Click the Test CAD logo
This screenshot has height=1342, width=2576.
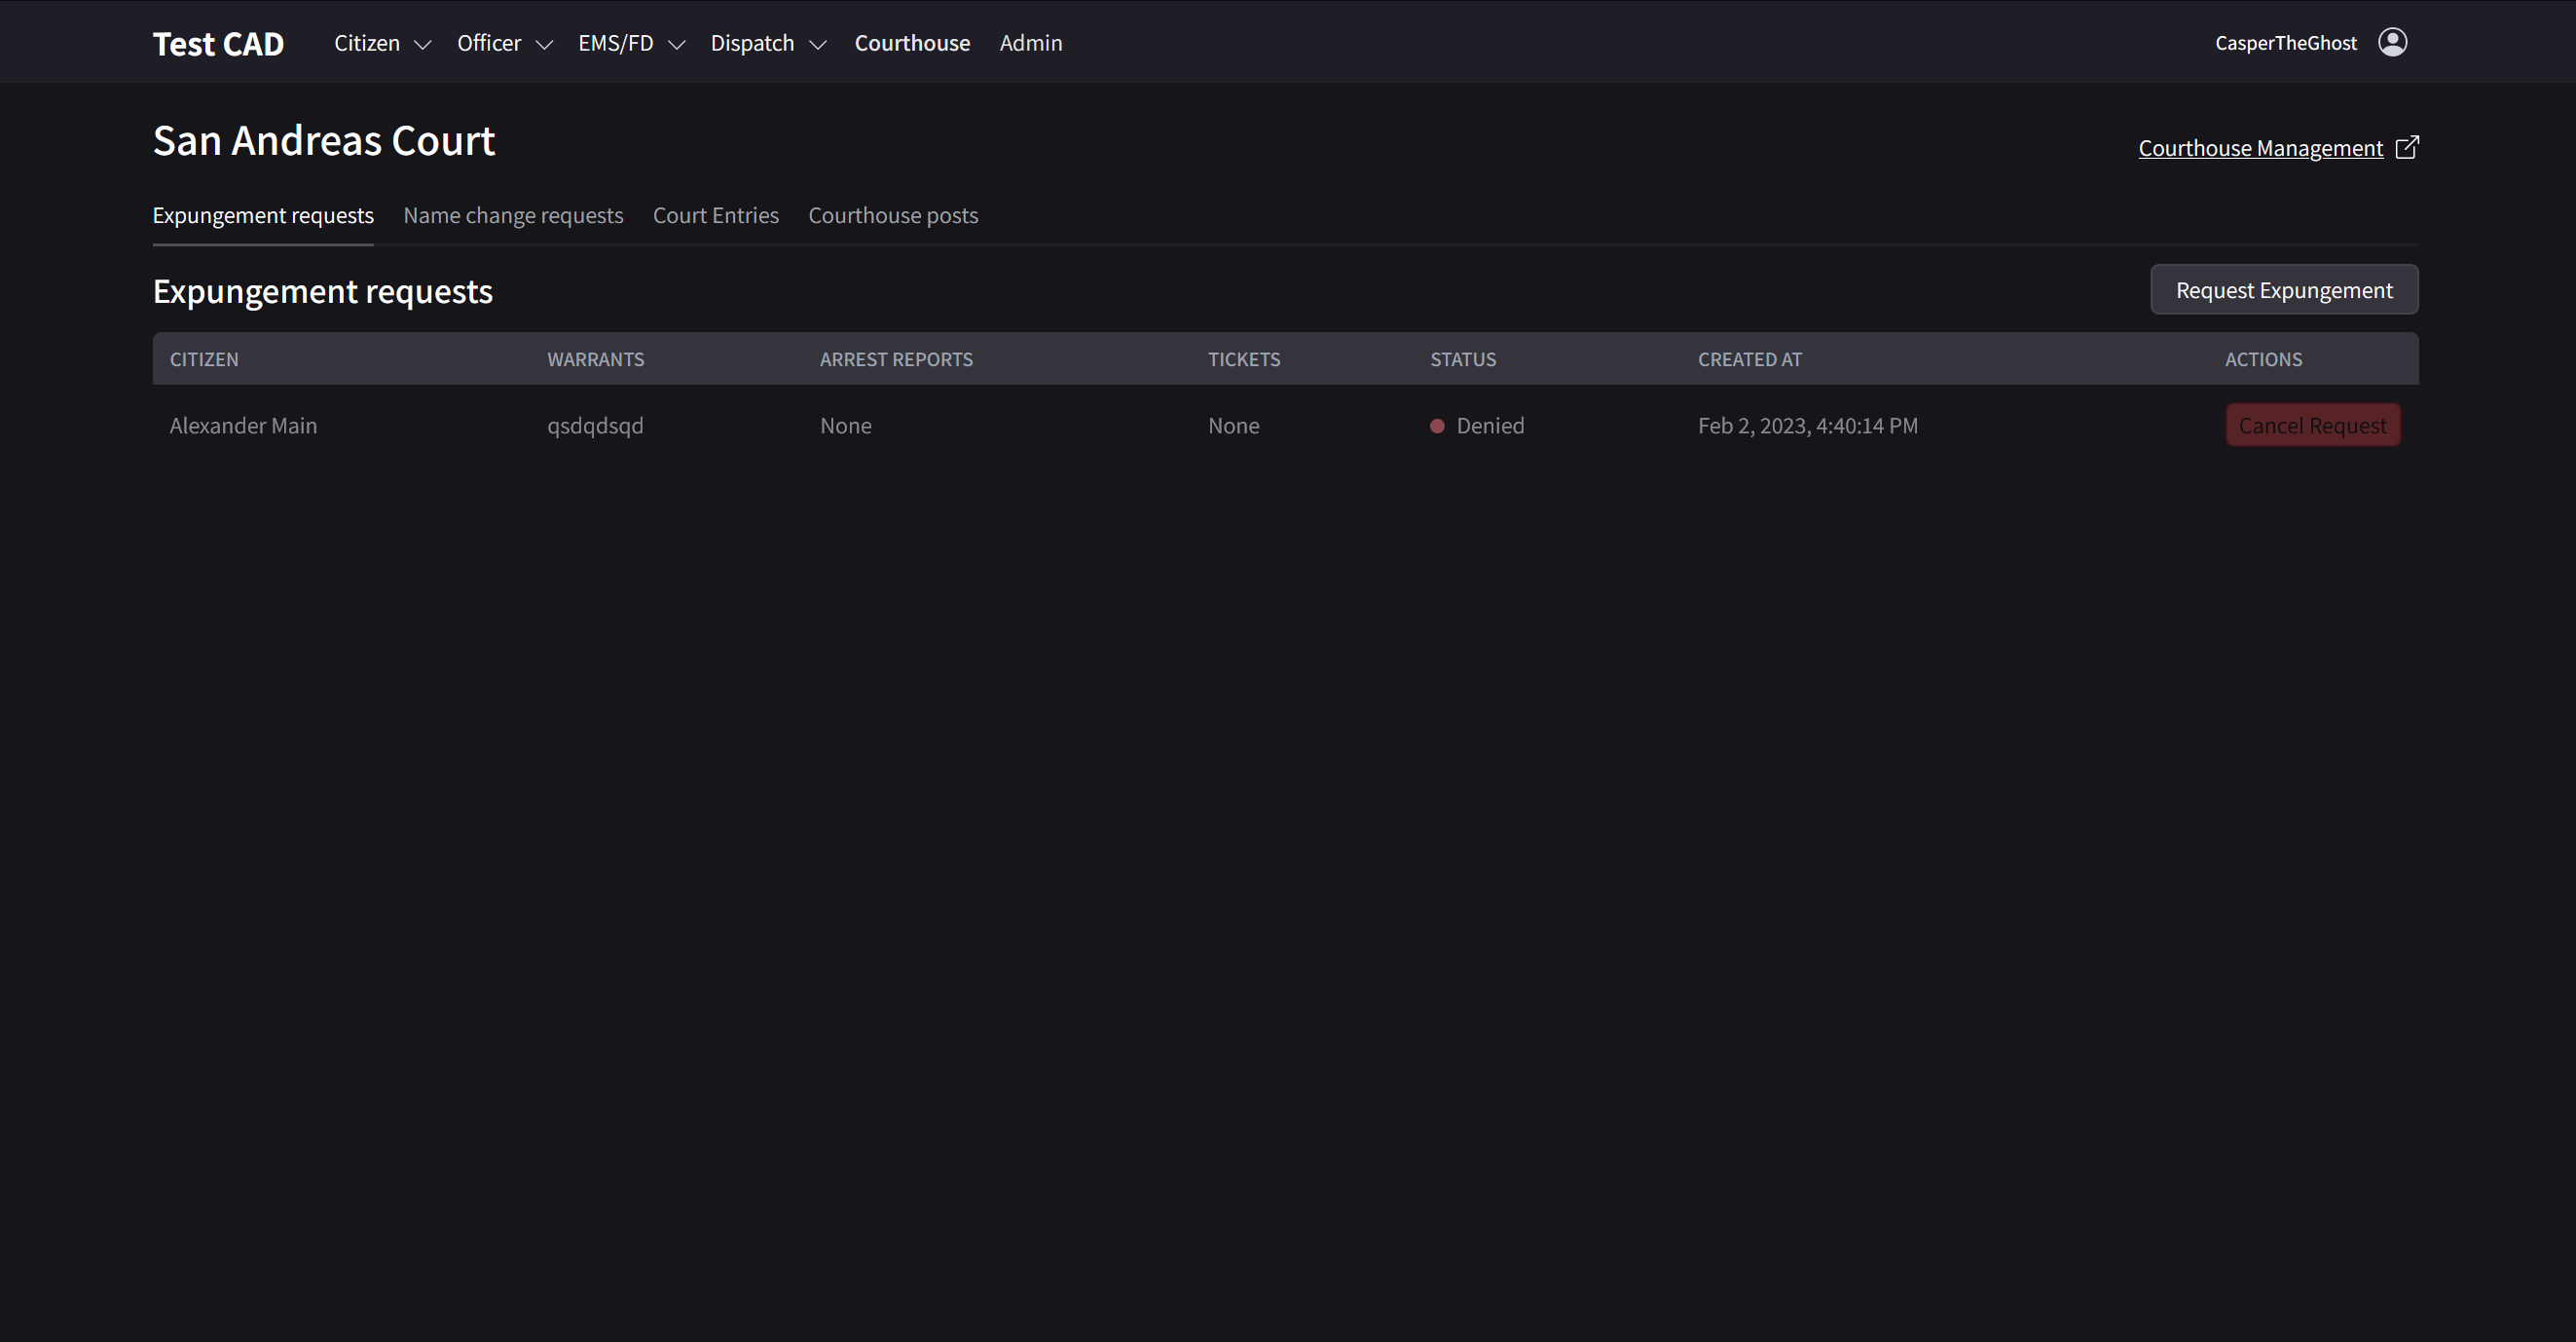tap(218, 43)
